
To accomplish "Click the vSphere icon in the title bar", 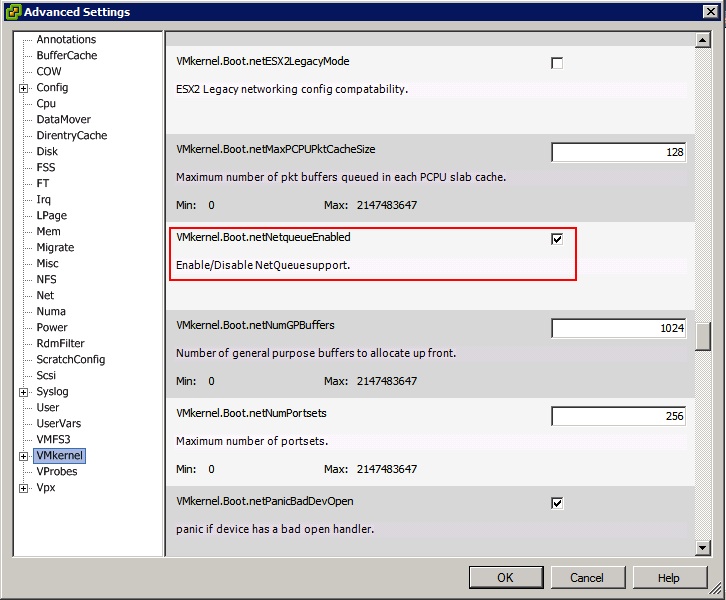I will (13, 12).
